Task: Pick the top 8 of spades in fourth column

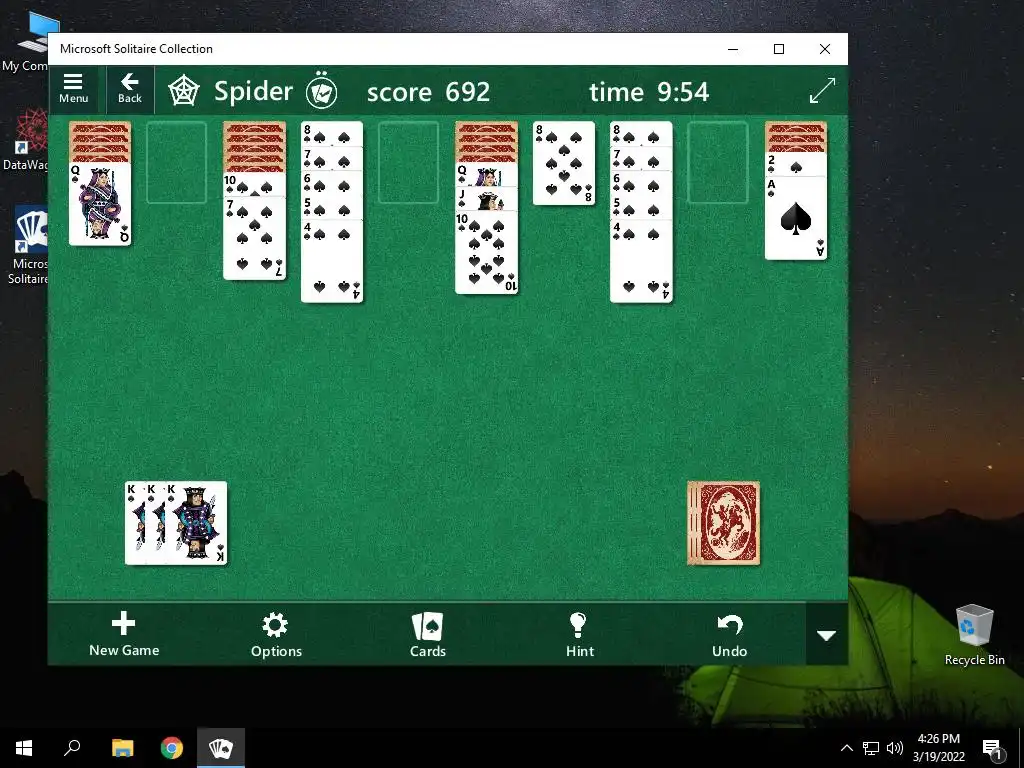Action: [332, 133]
